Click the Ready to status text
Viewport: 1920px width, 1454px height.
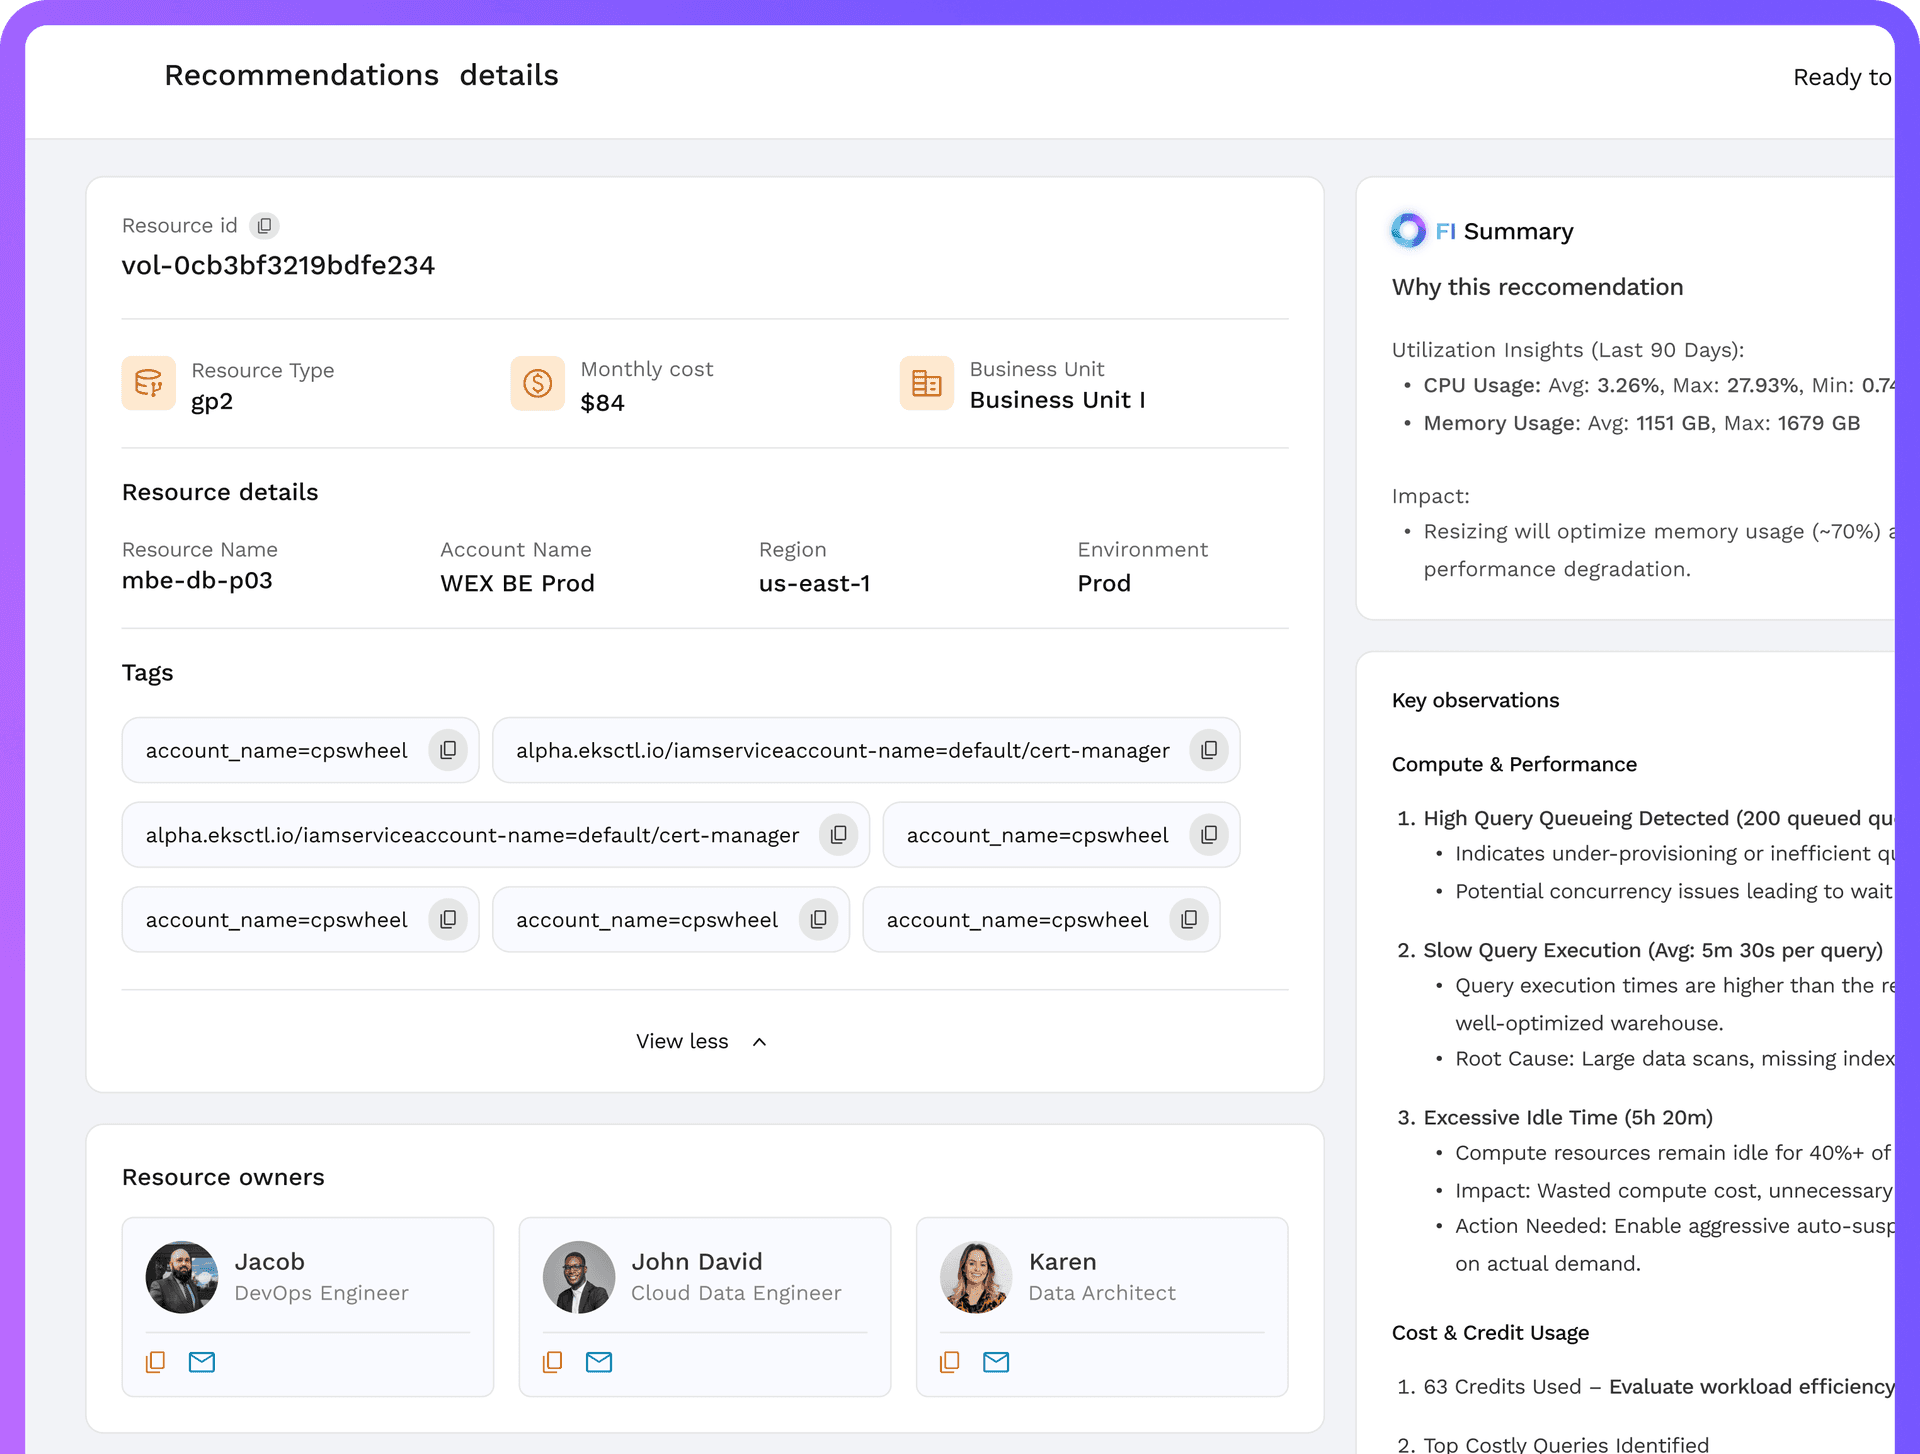(x=1841, y=77)
